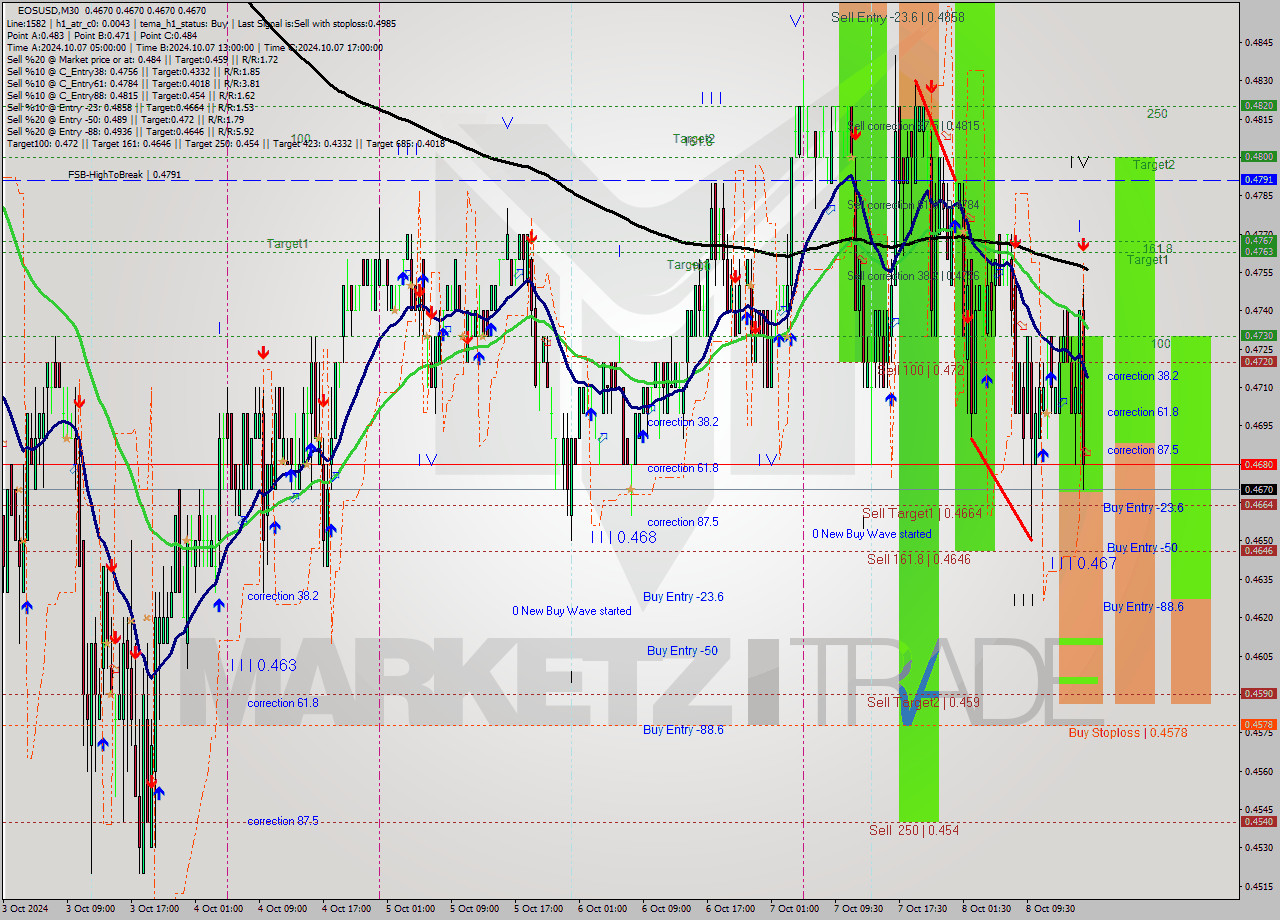Click the 0.4800 green price tag
The width and height of the screenshot is (1280, 920).
tap(1258, 156)
